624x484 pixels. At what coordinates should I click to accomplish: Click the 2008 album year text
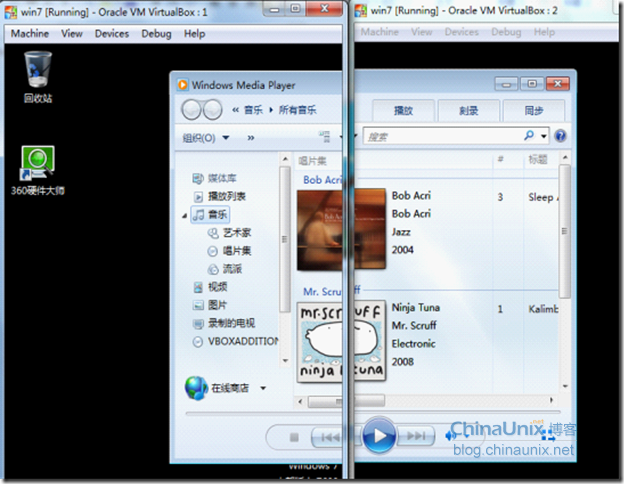403,362
